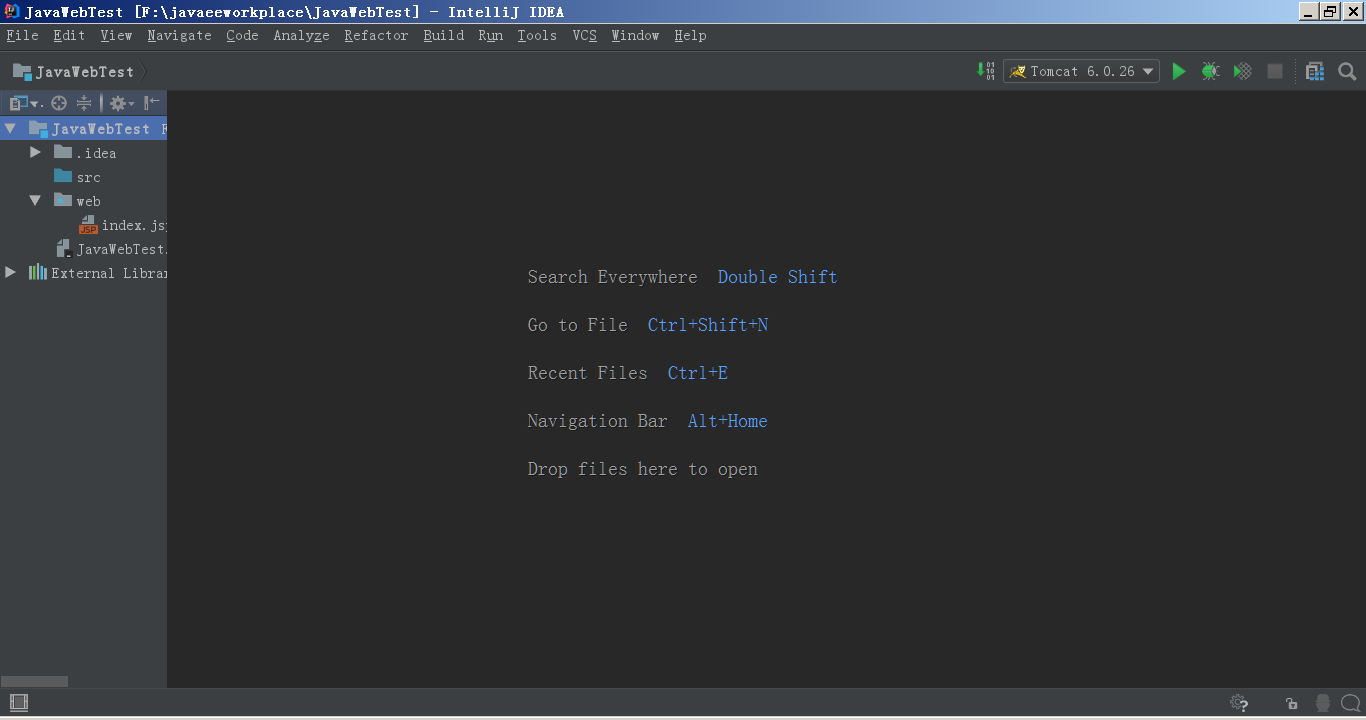Image resolution: width=1366 pixels, height=720 pixels.
Task: Open the Tools menu
Action: [x=537, y=35]
